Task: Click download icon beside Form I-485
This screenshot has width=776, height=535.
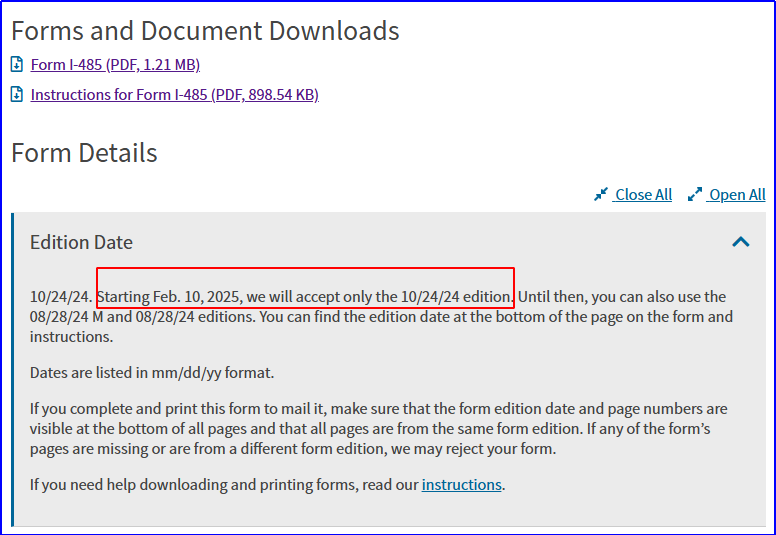Action: point(17,64)
